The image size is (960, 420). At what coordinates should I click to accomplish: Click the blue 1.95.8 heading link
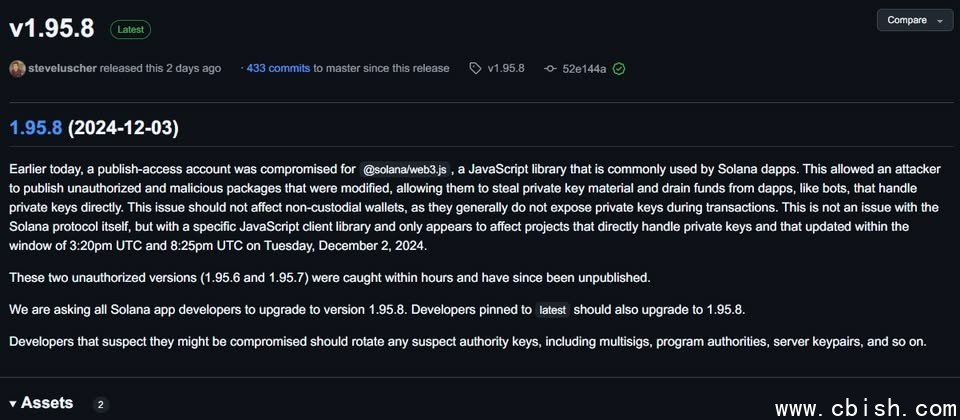tap(36, 128)
